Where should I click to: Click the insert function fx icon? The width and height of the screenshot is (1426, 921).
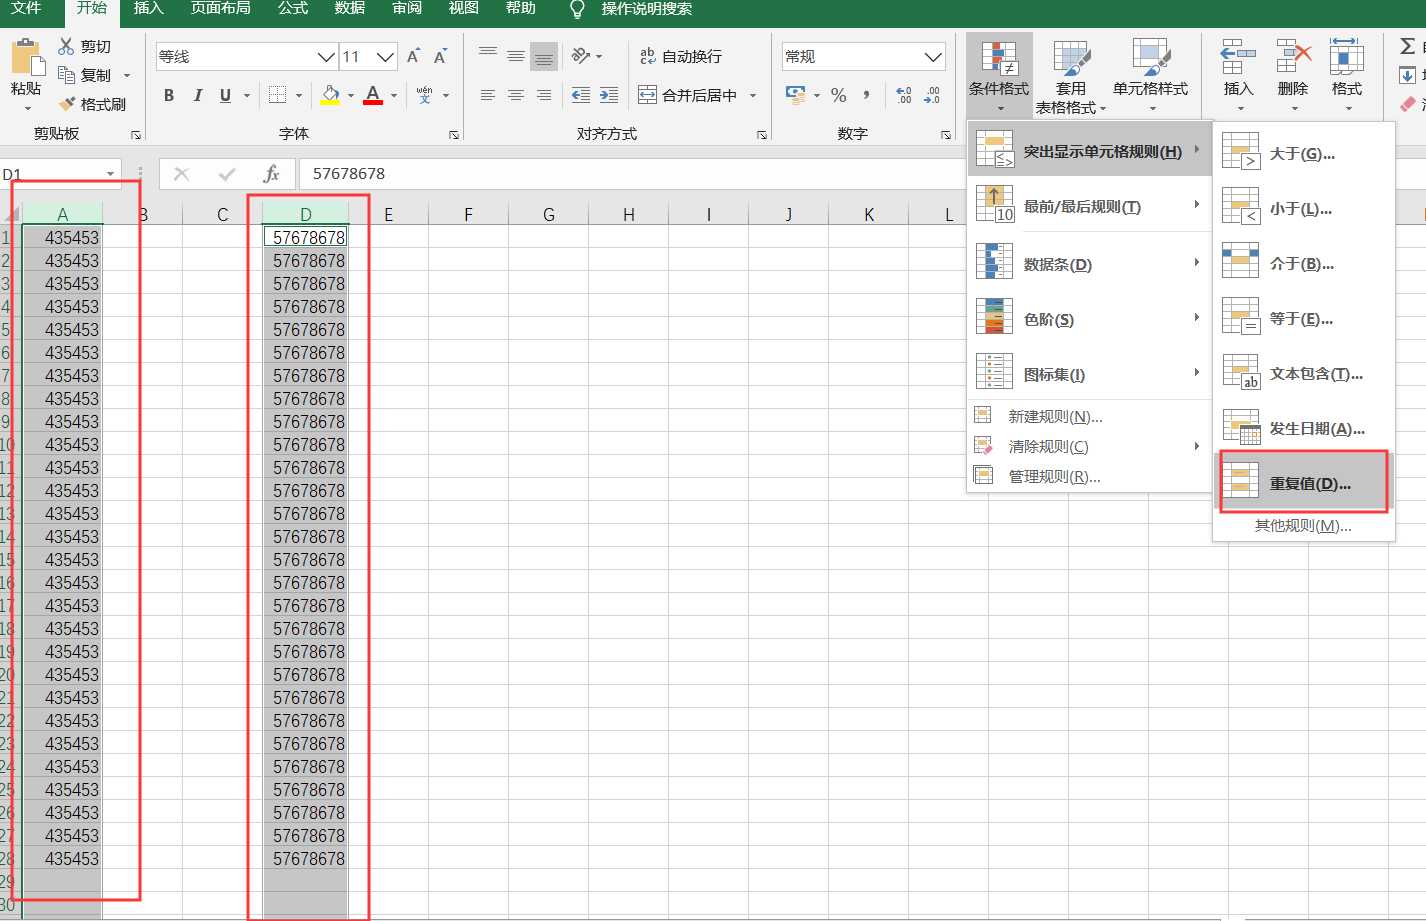(271, 174)
